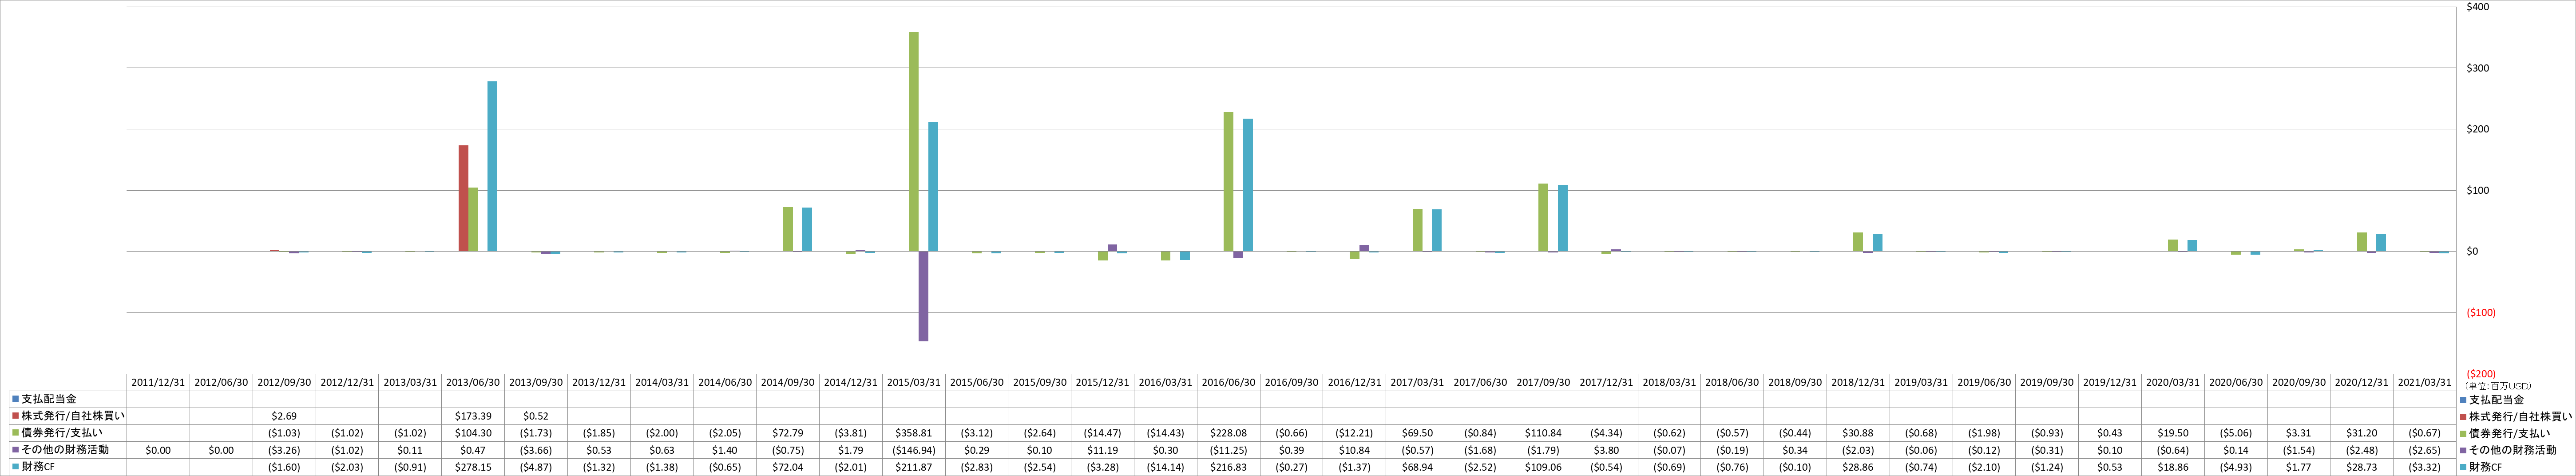
Task: Select the $69.50 cell in the table
Action: (x=1418, y=433)
